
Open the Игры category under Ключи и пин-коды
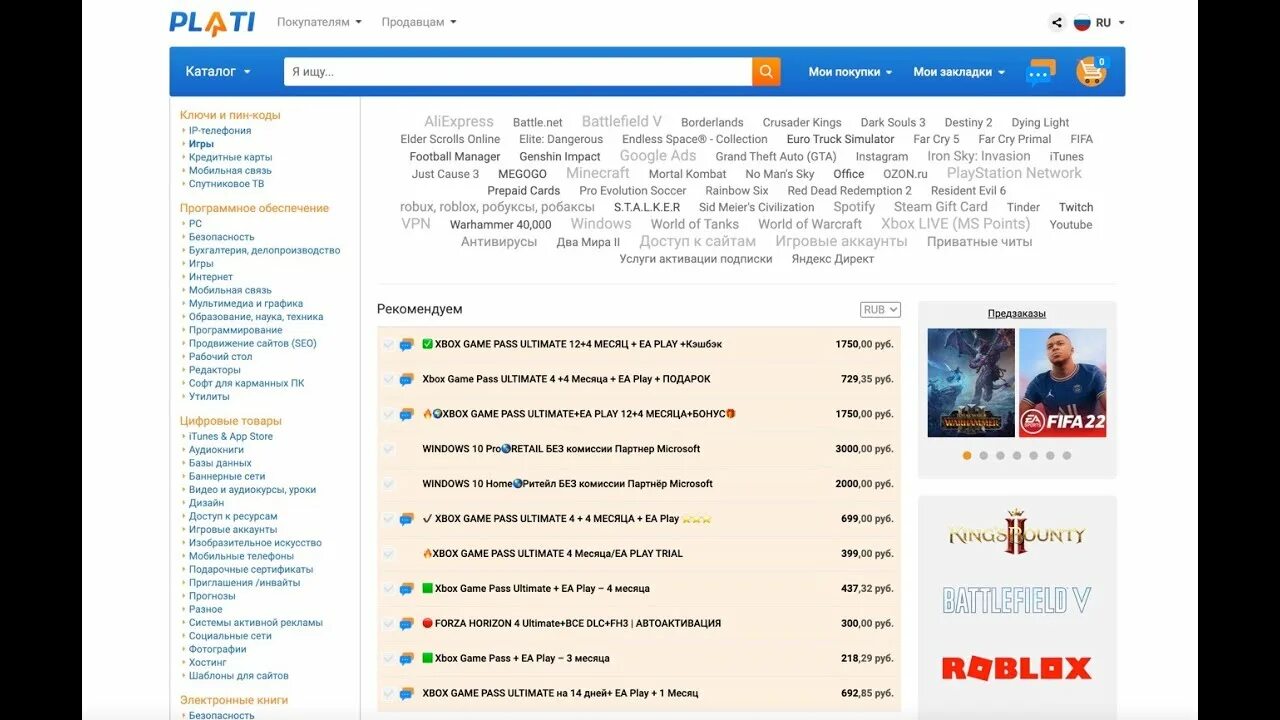tap(201, 144)
